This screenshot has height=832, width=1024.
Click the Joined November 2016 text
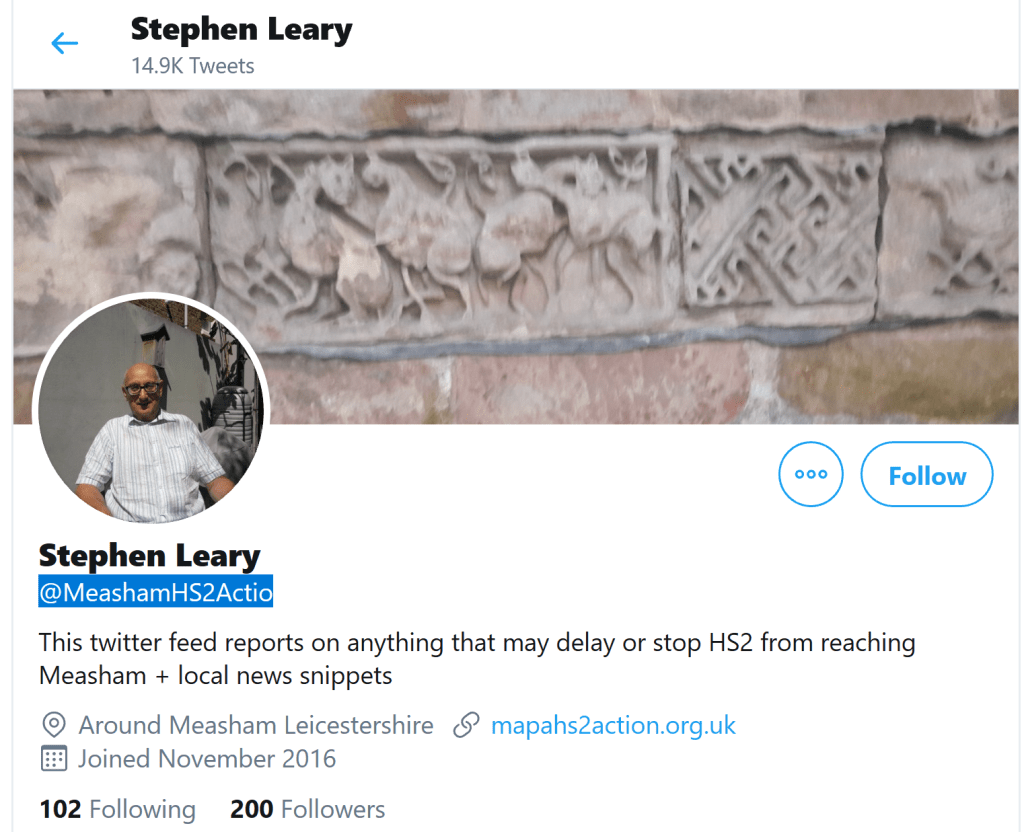pyautogui.click(x=207, y=759)
